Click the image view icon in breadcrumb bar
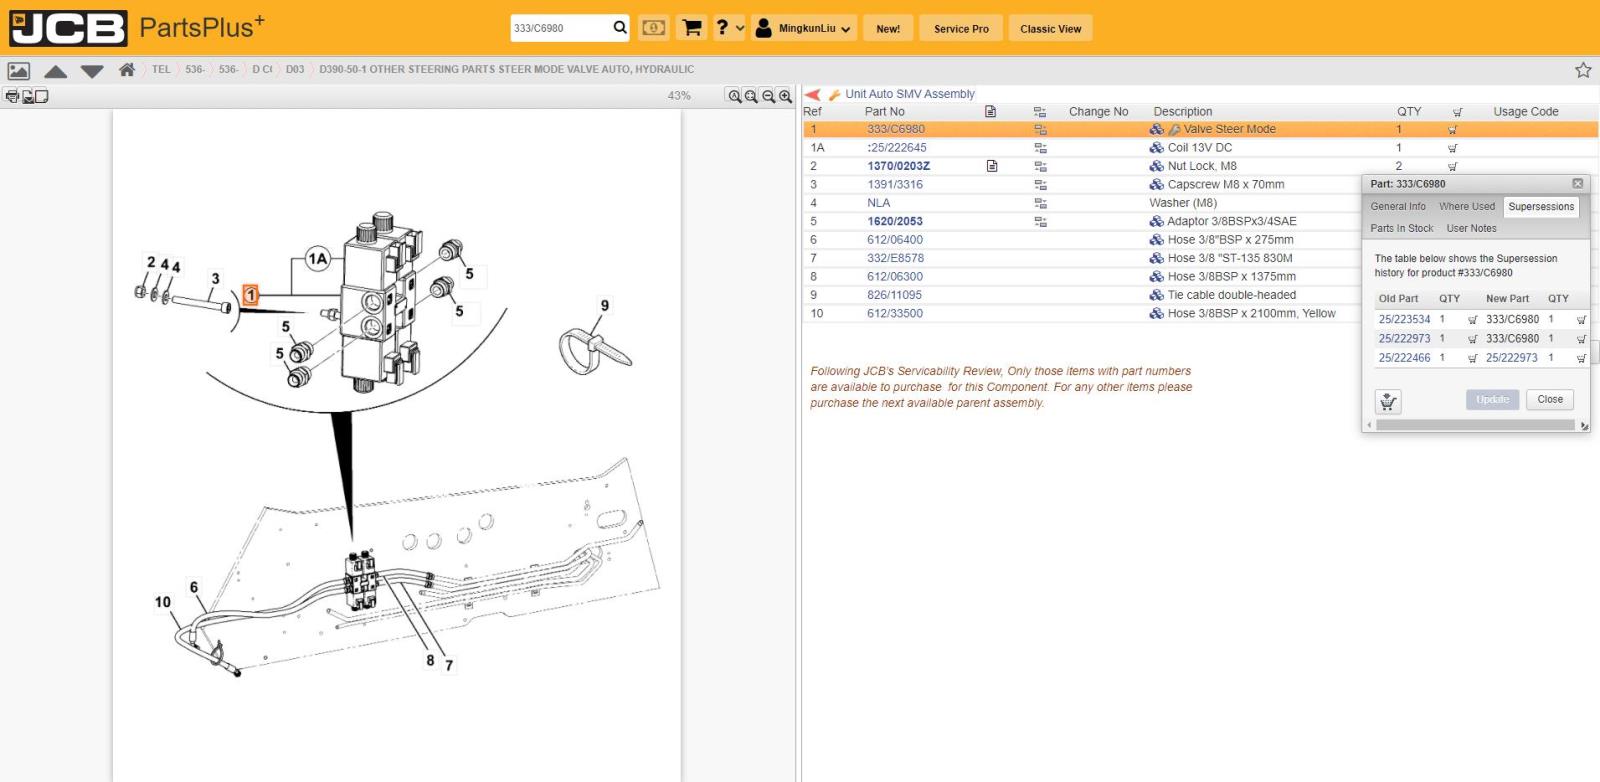Screen dimensions: 1600x782 (19, 70)
